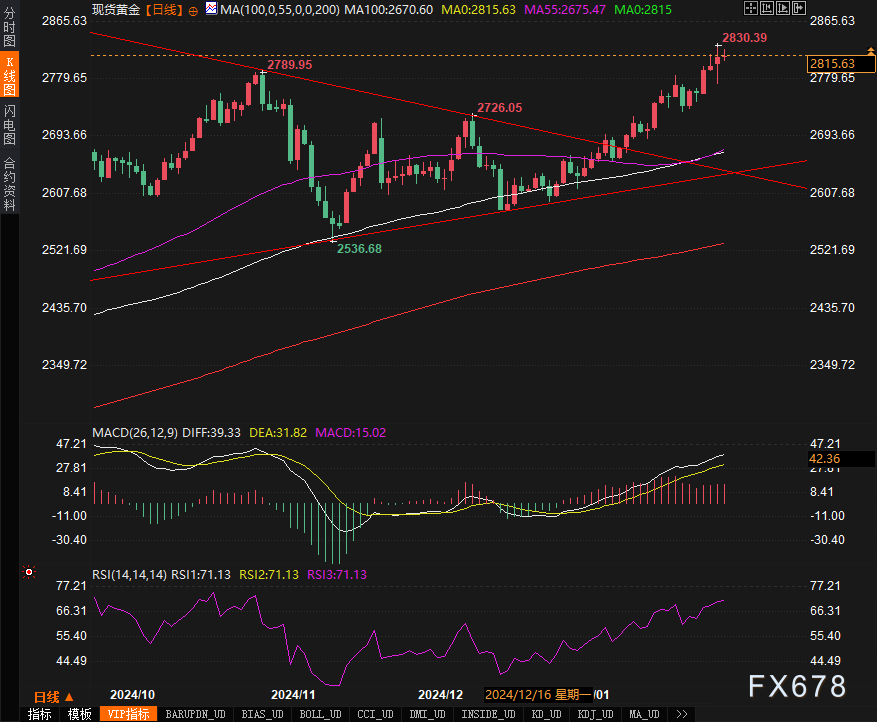The width and height of the screenshot is (877, 722).
Task: Click the 2830.39 high price marker
Action: [744, 37]
